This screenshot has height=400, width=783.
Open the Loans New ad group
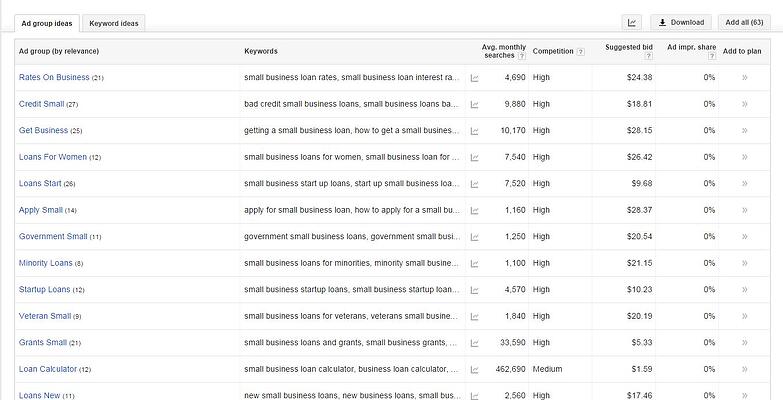click(39, 395)
